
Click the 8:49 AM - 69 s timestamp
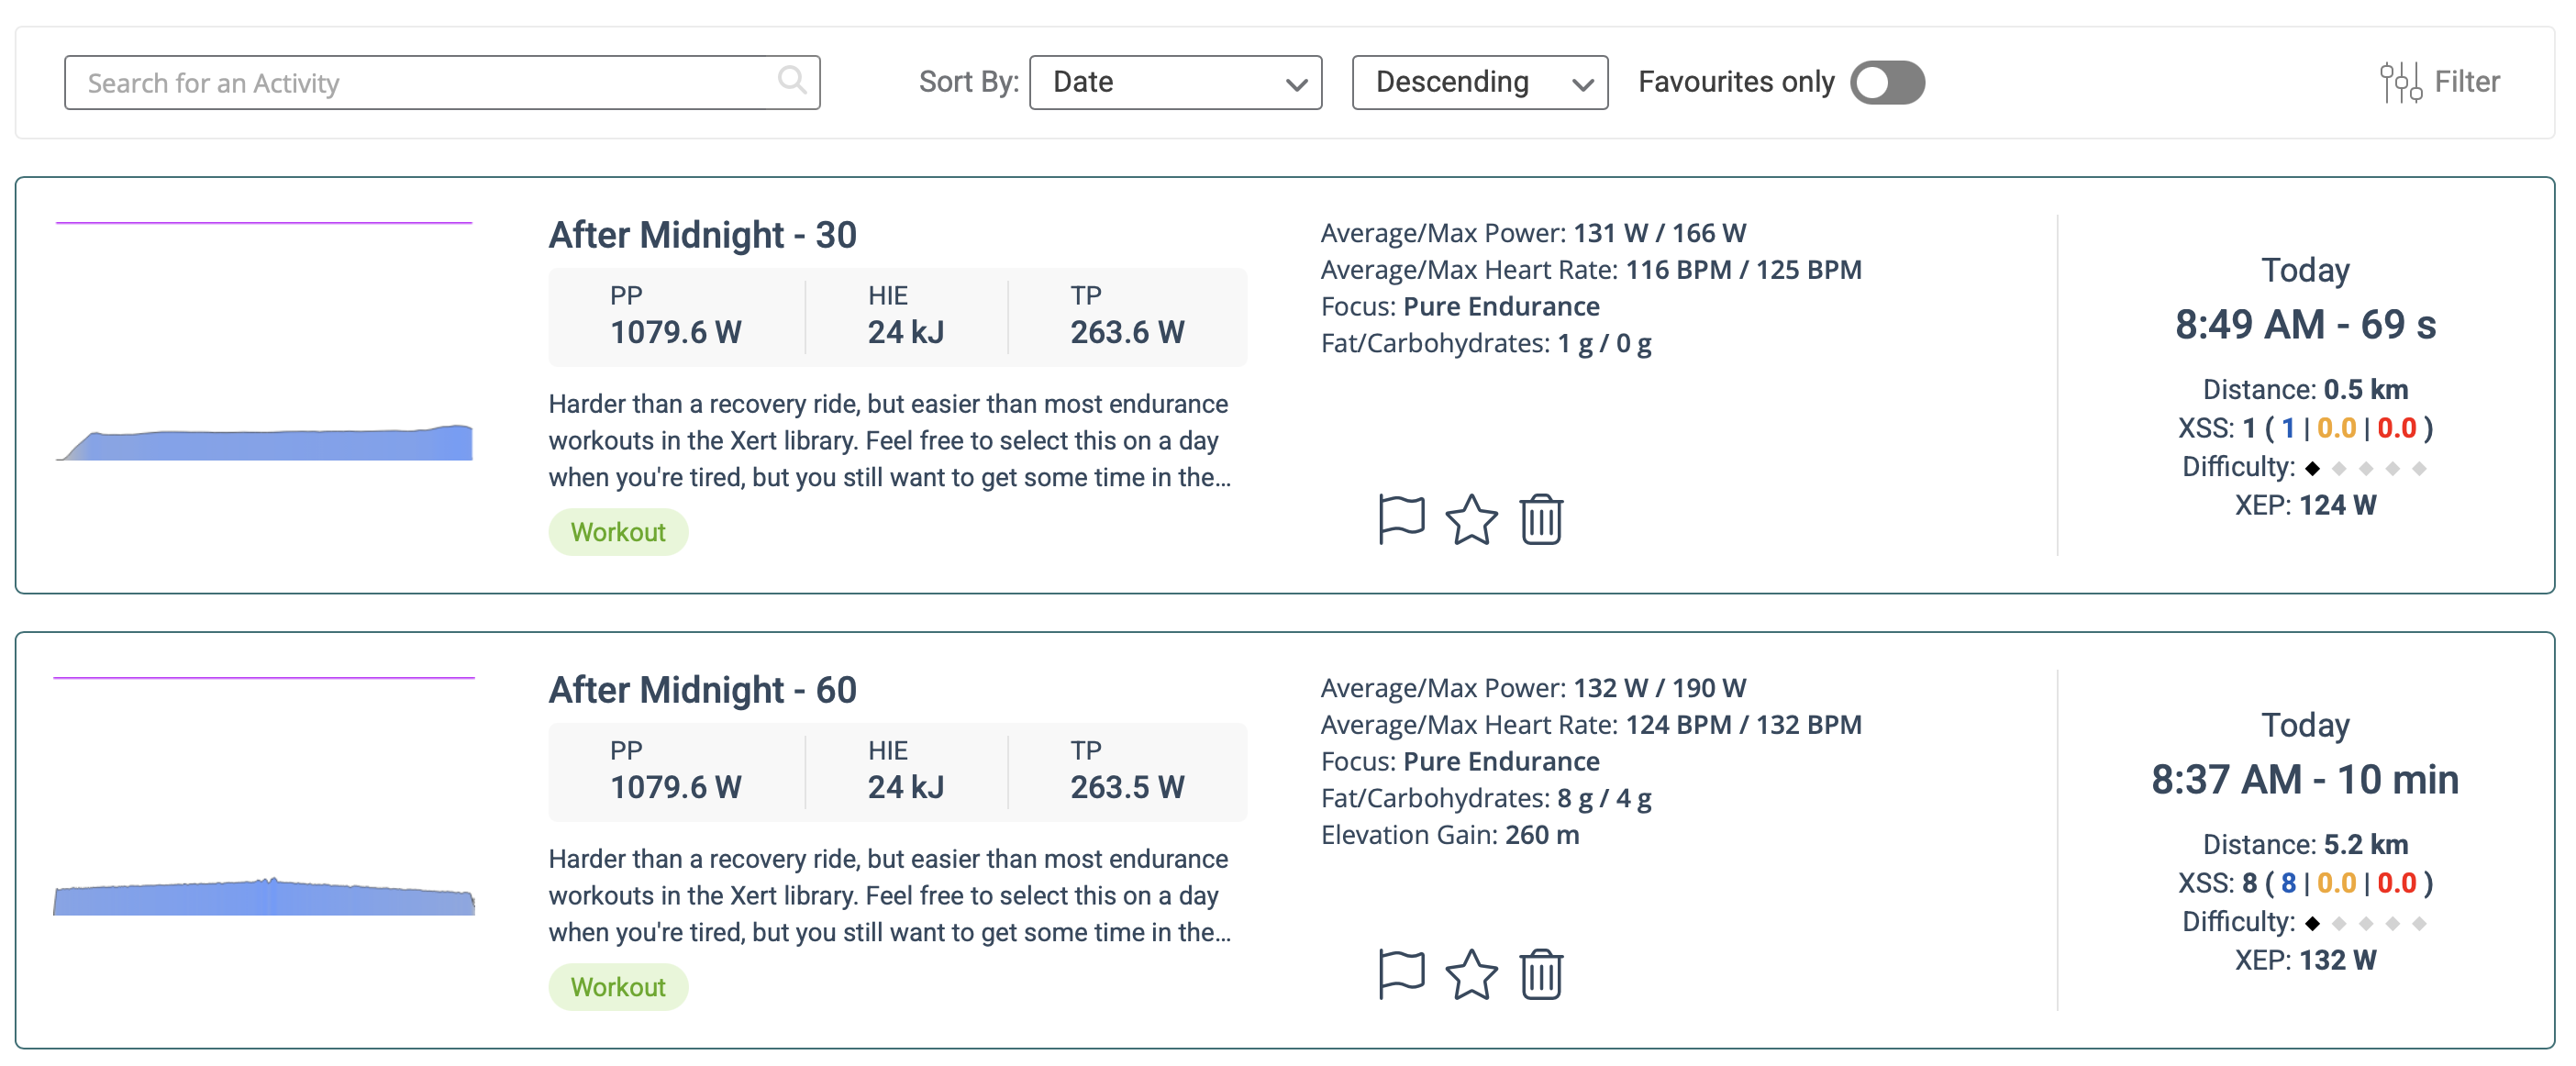2305,325
